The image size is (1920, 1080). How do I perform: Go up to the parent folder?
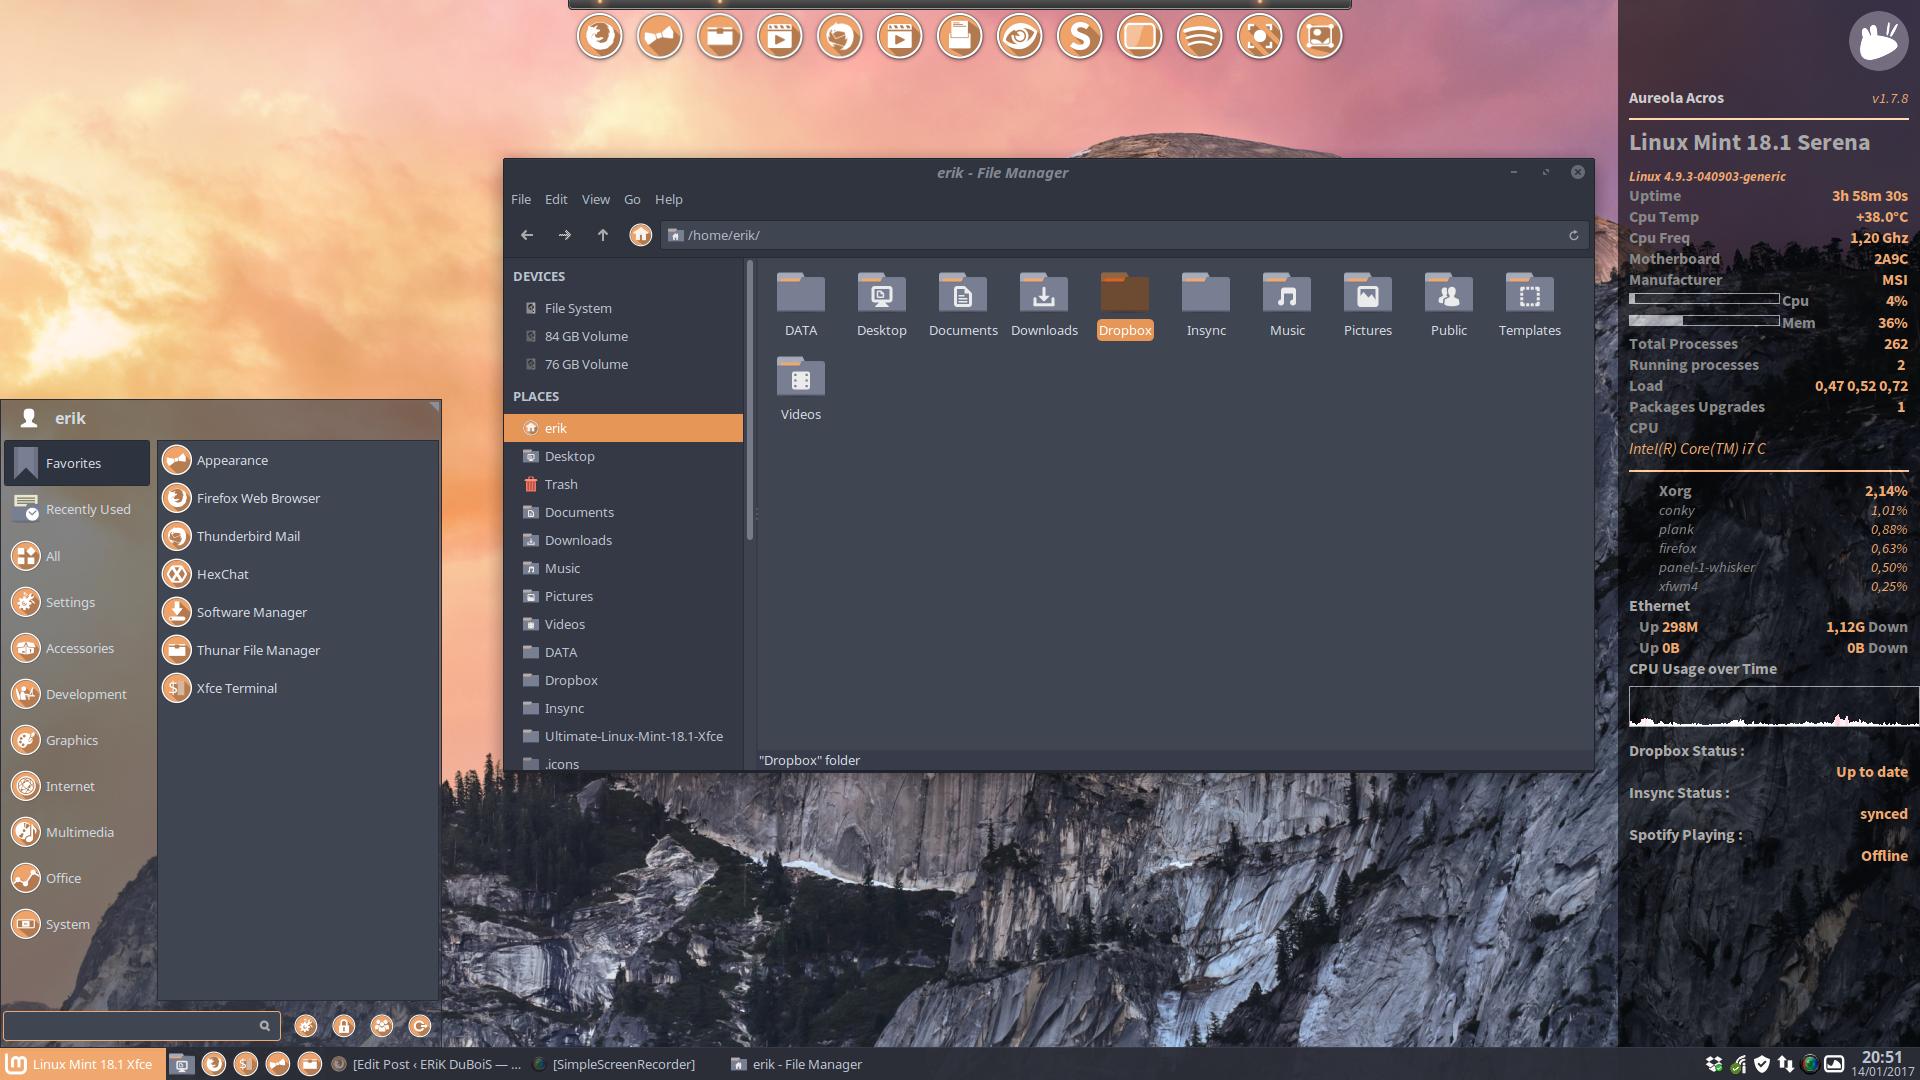[602, 235]
